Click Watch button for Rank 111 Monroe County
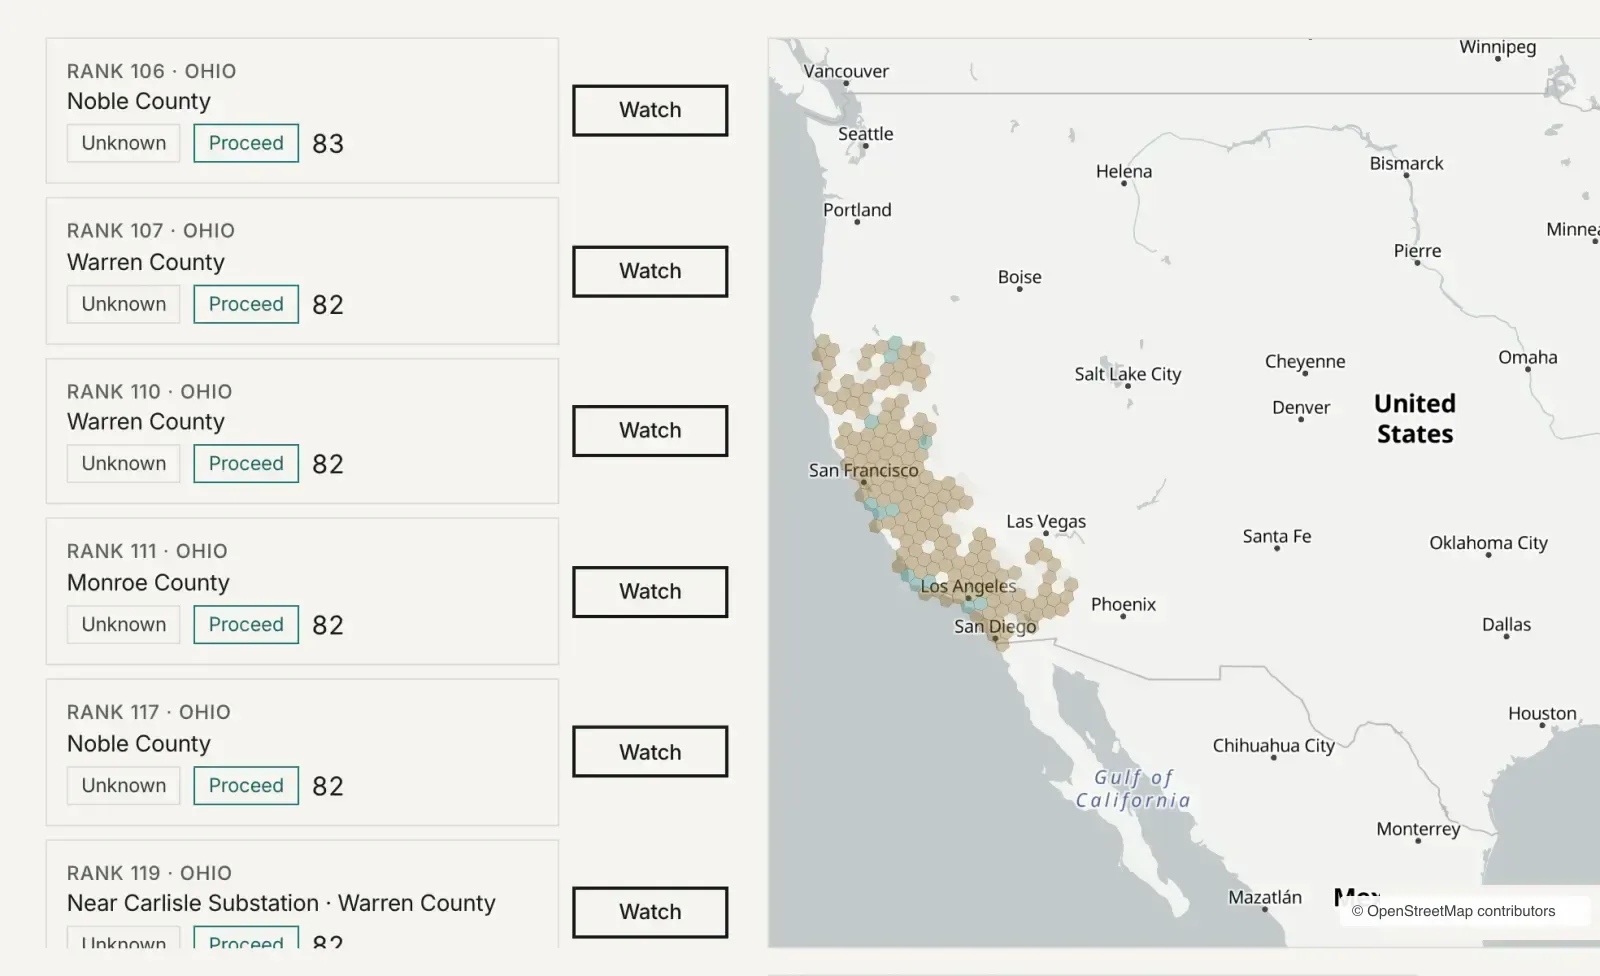 tap(650, 591)
